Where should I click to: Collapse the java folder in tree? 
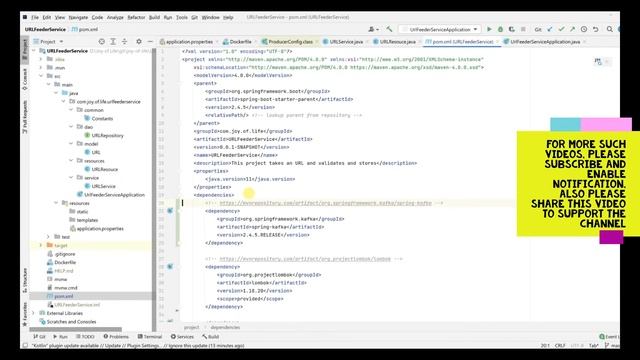click(x=56, y=93)
